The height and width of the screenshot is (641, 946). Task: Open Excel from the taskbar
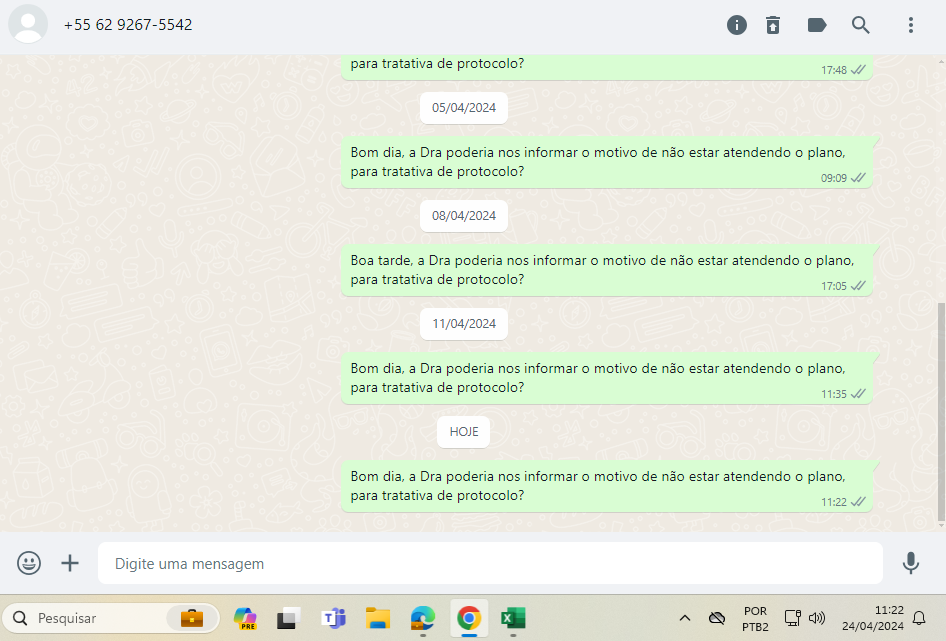(513, 618)
